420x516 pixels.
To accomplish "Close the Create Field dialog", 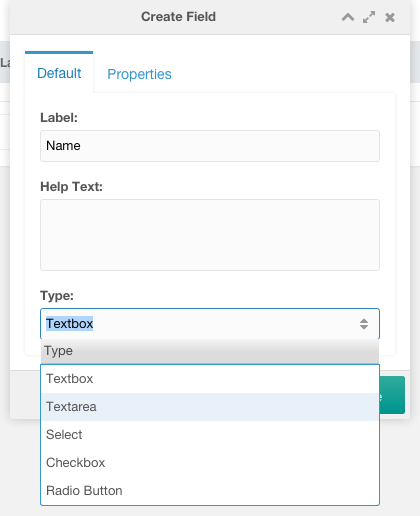I will (x=390, y=17).
